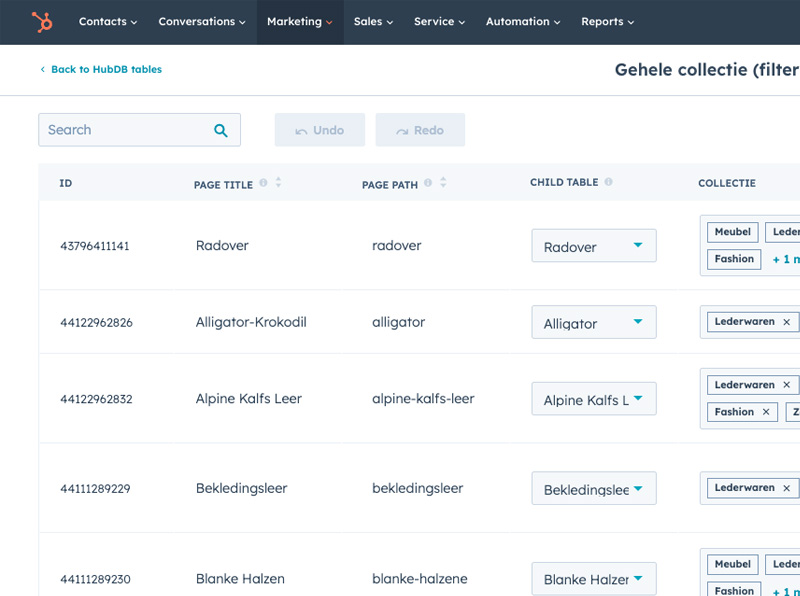Viewport: 800px width, 596px height.
Task: Remove Lederwaren tag in Alligator-Krokodil row
Action: tap(786, 322)
